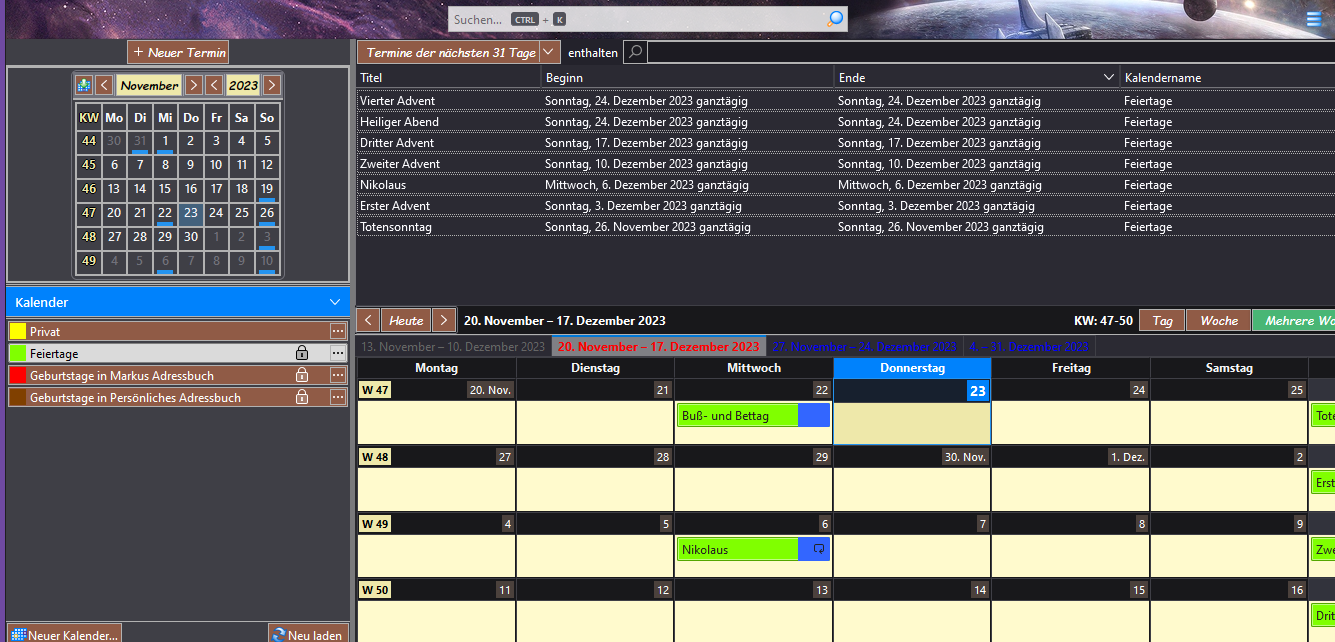Go to previous month in mini calendar
This screenshot has height=642, width=1335.
(104, 85)
